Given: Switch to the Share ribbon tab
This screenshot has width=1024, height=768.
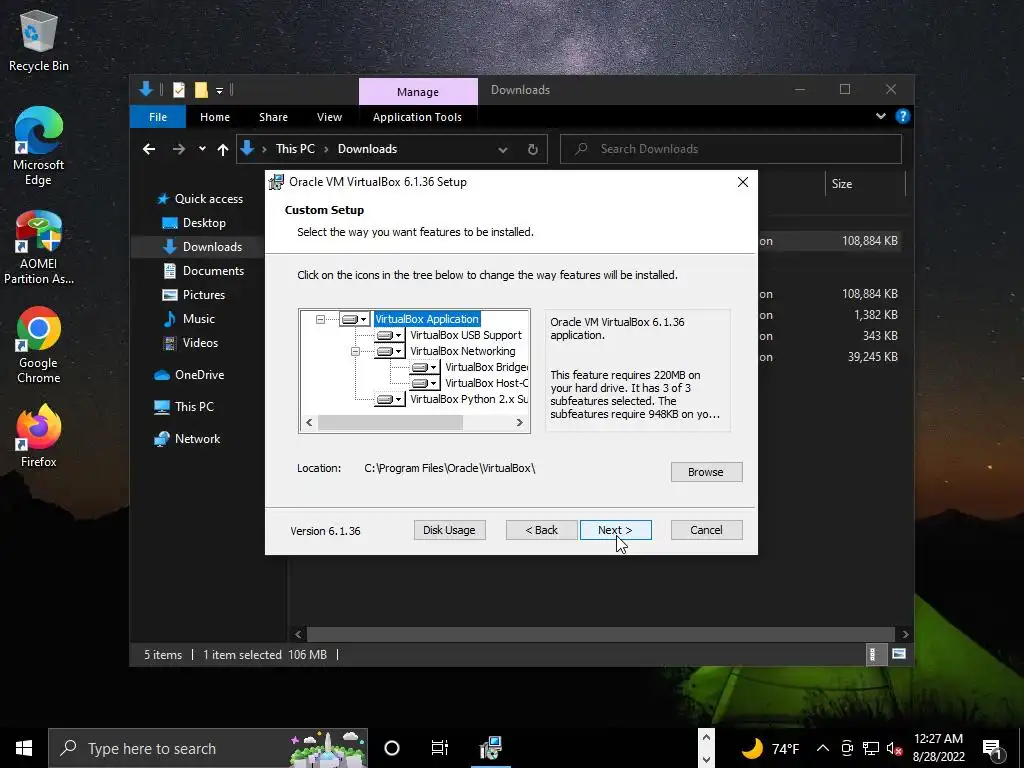Looking at the screenshot, I should (x=273, y=117).
